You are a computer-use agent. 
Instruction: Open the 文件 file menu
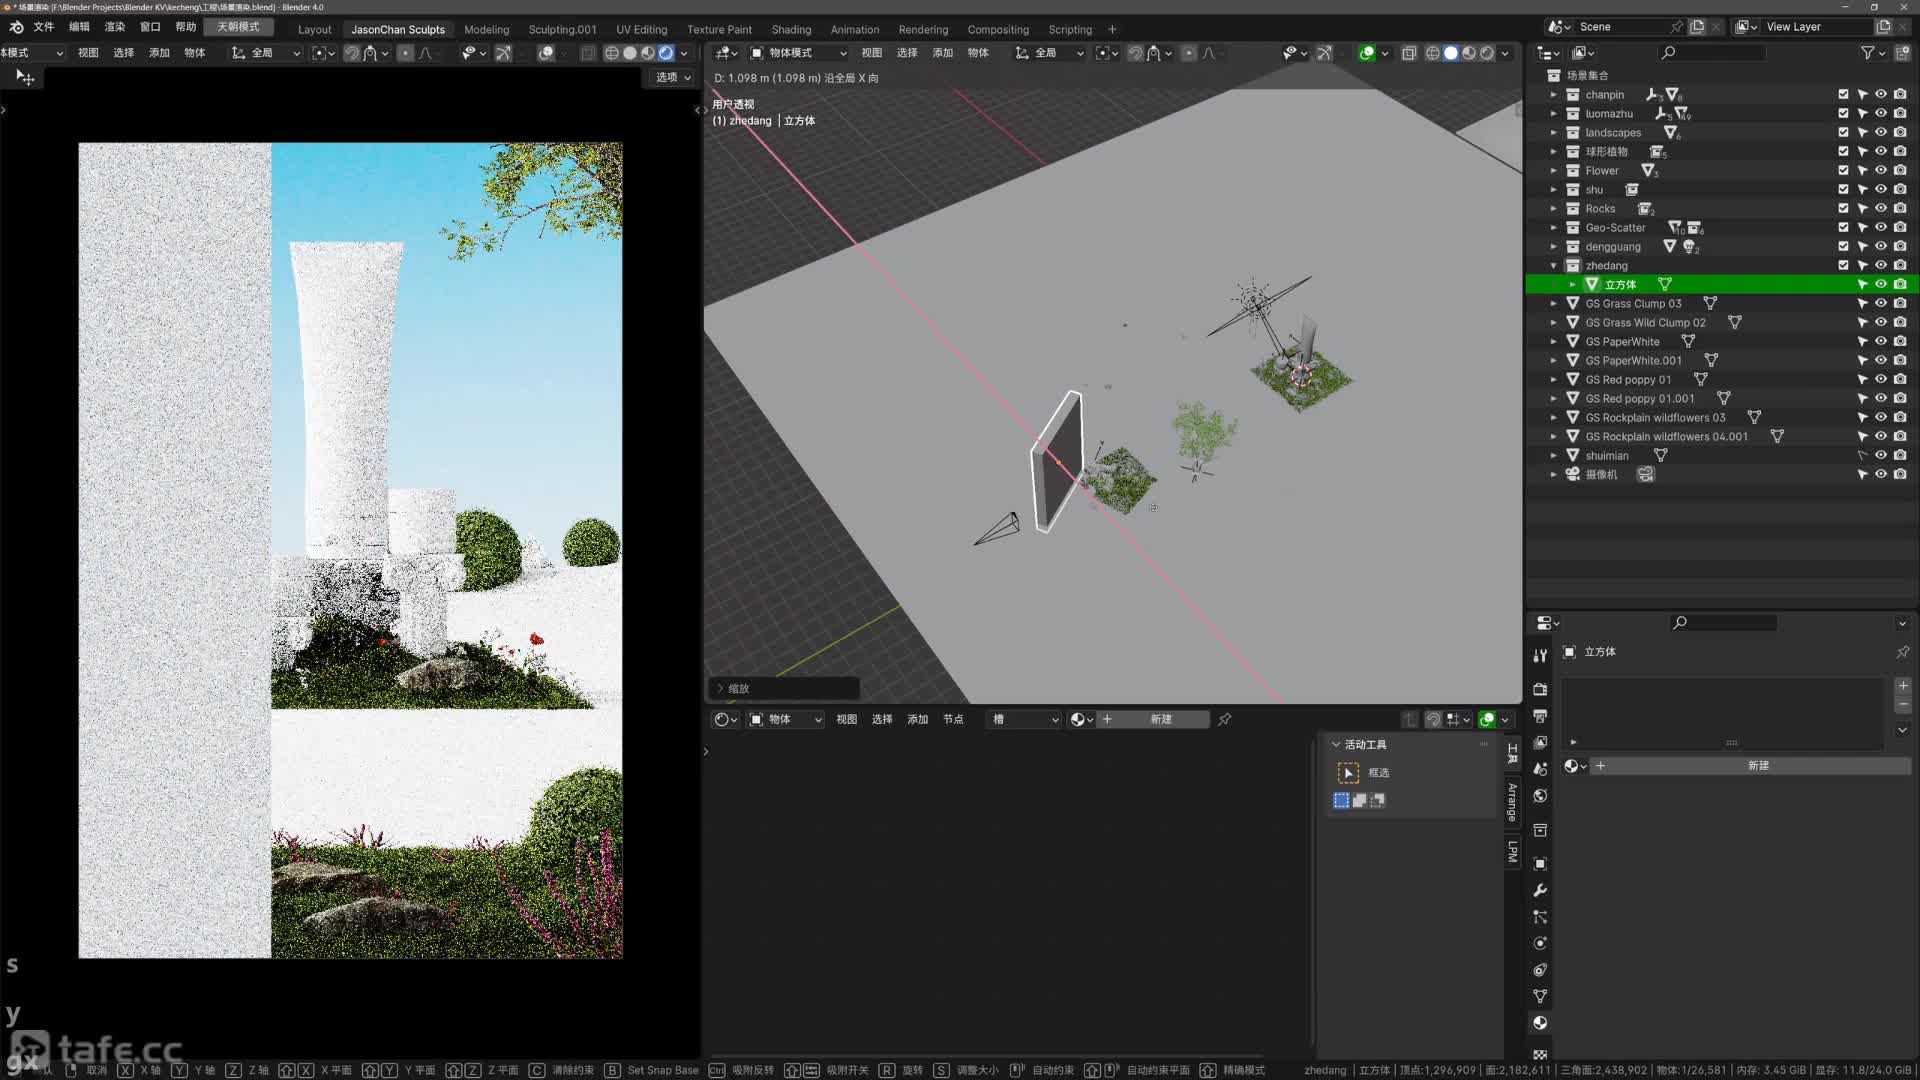point(44,27)
